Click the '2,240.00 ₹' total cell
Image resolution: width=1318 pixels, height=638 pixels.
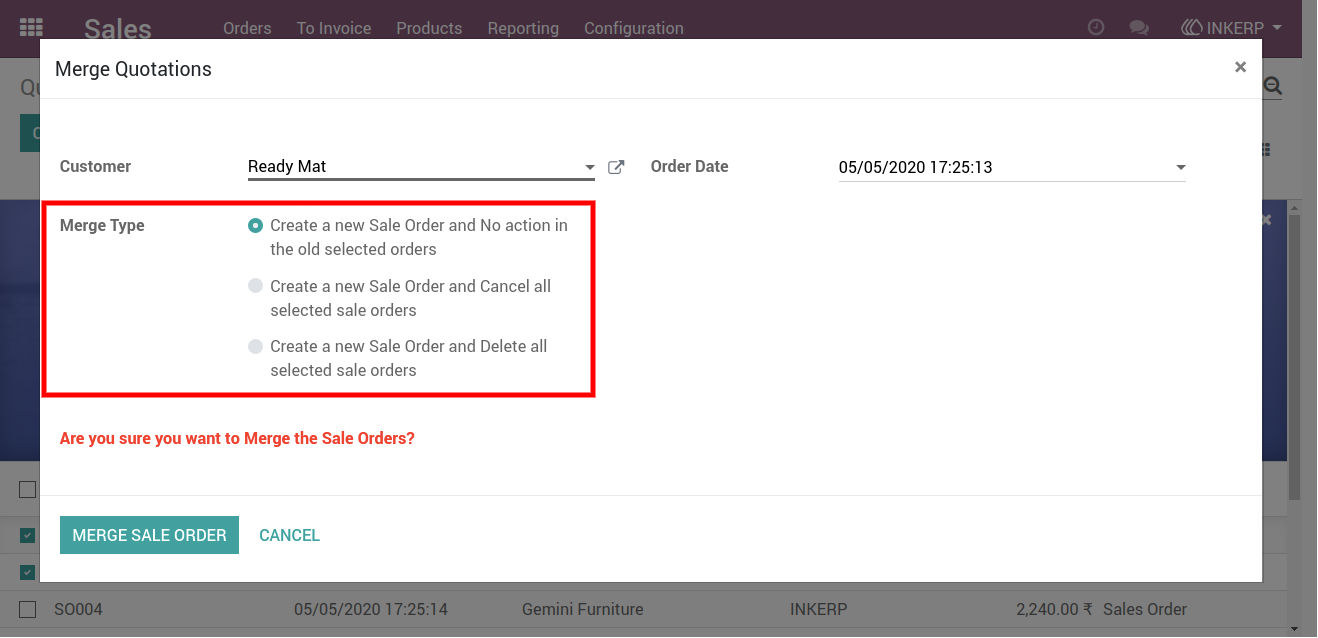click(x=1053, y=609)
